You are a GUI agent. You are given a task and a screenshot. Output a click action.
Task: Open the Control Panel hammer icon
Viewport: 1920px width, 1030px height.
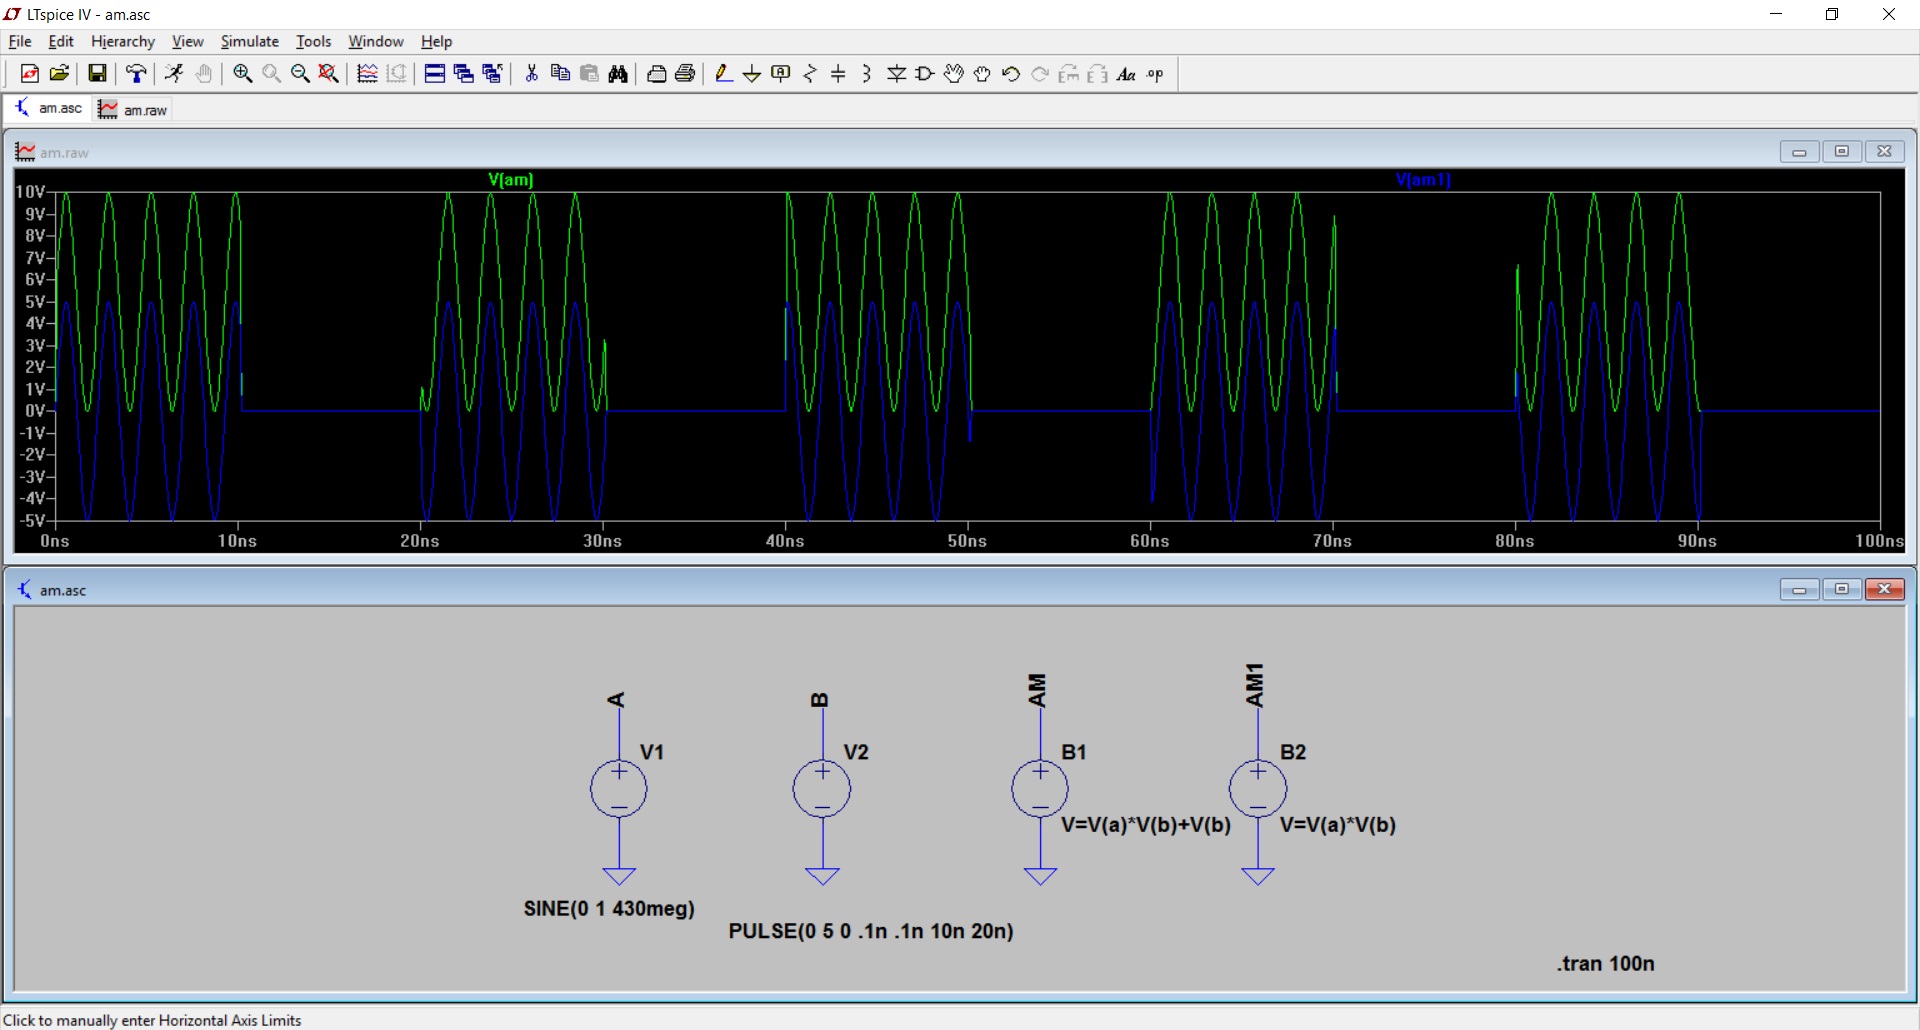click(x=136, y=74)
